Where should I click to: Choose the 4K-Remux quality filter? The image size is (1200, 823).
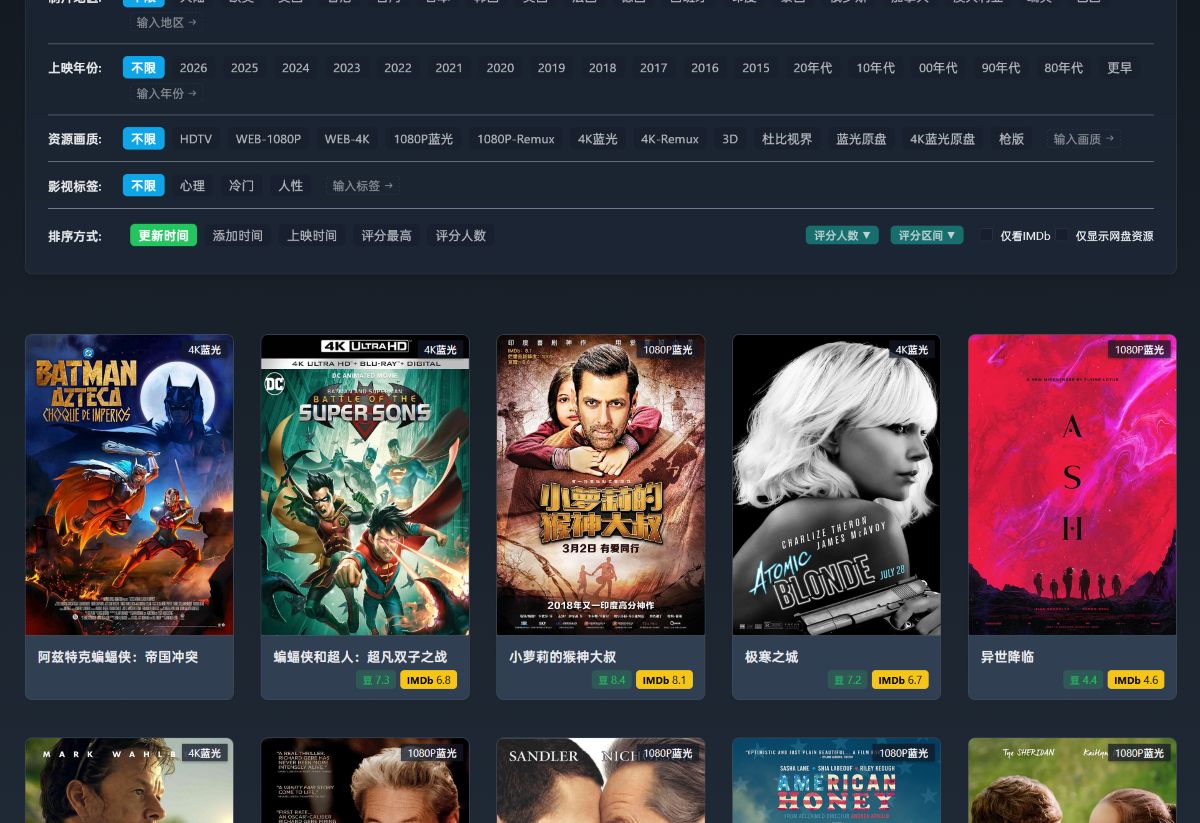(x=669, y=139)
